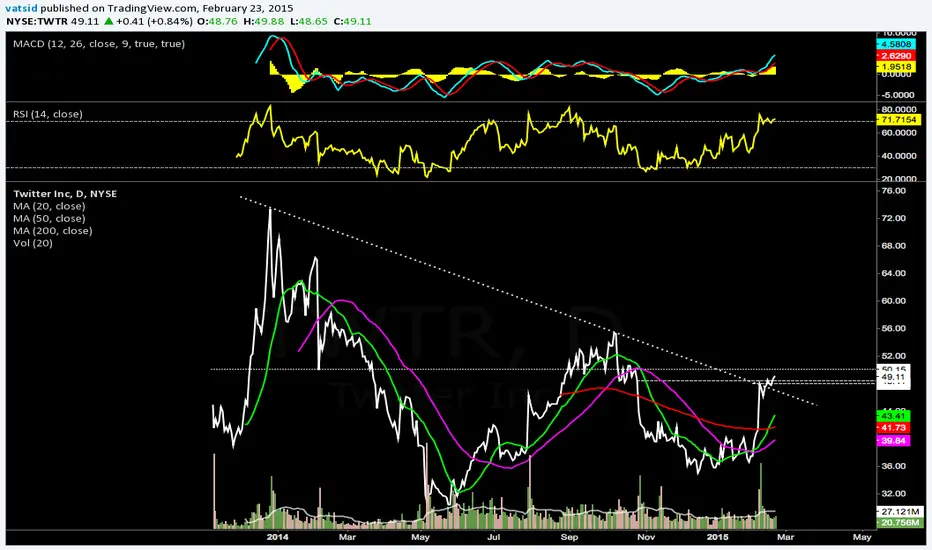
Task: Click the Twitter Inc, D, NYSE title
Action: [65, 194]
